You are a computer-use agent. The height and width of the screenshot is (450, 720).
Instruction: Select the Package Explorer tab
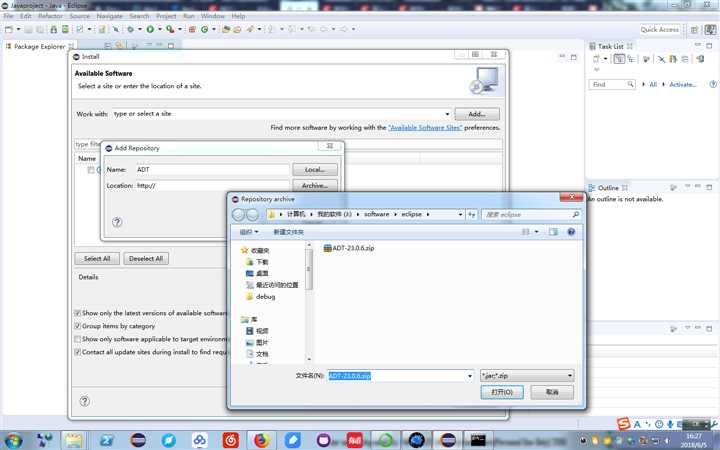[x=39, y=46]
